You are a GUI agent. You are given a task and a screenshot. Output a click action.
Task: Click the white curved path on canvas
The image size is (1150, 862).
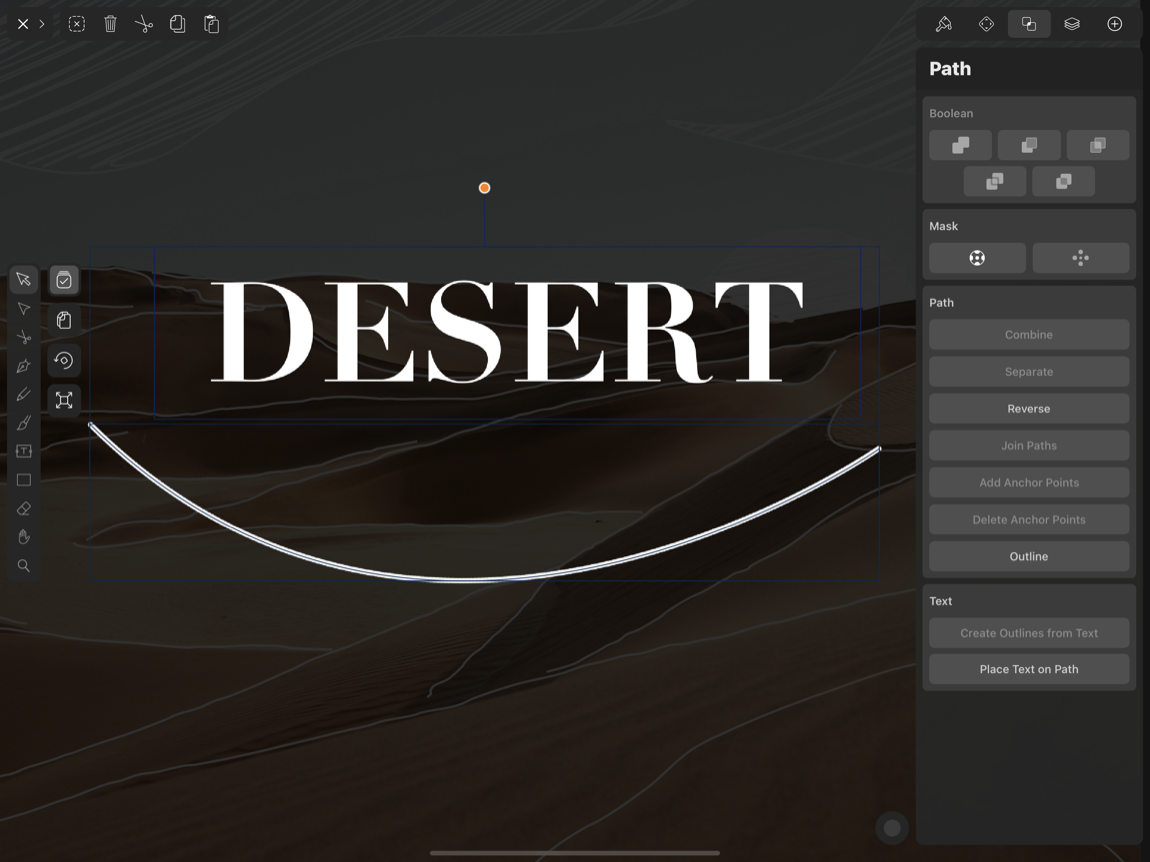coord(469,579)
